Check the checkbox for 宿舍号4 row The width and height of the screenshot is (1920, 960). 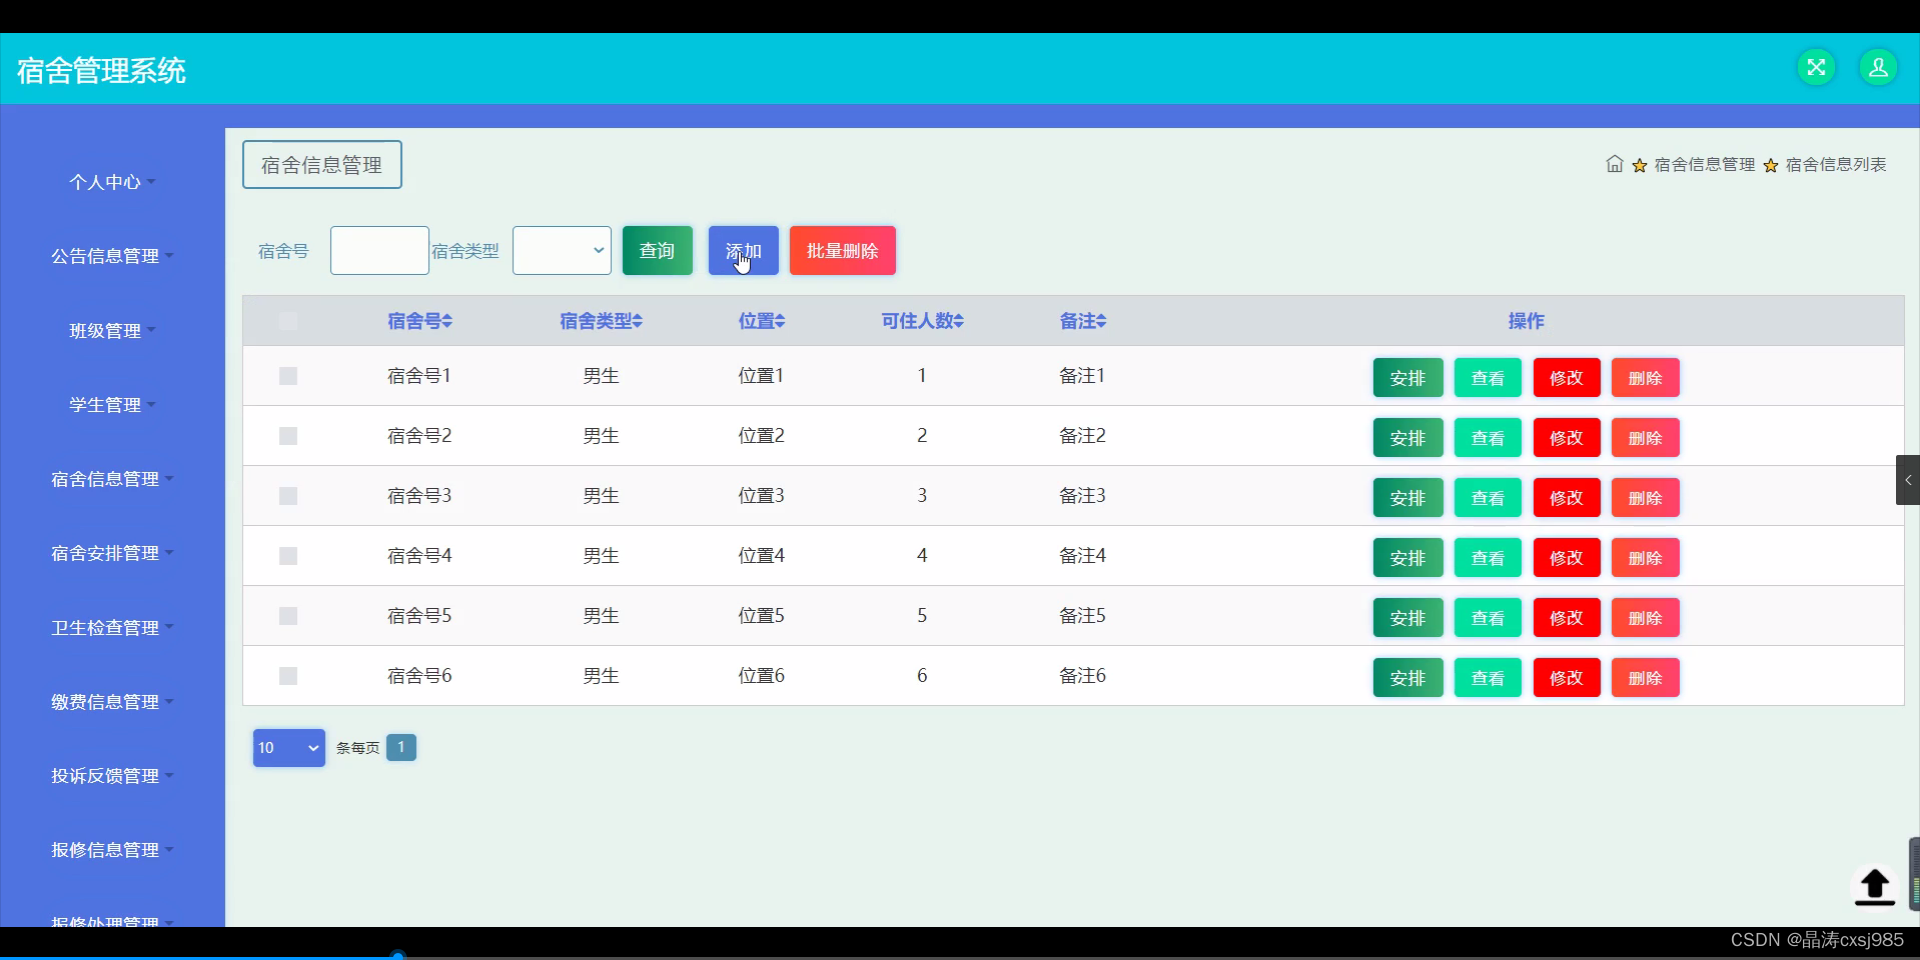point(288,556)
